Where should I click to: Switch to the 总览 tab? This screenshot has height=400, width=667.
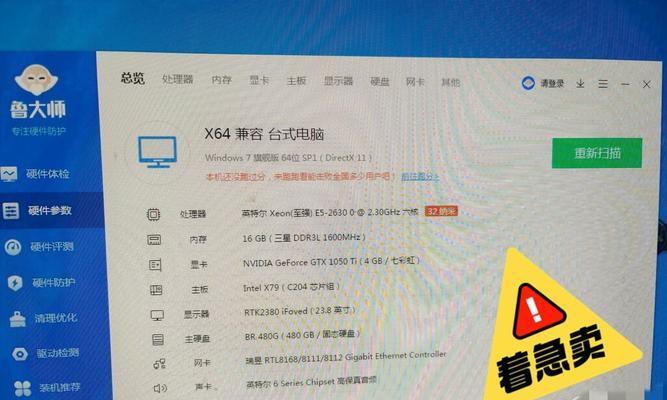click(133, 78)
